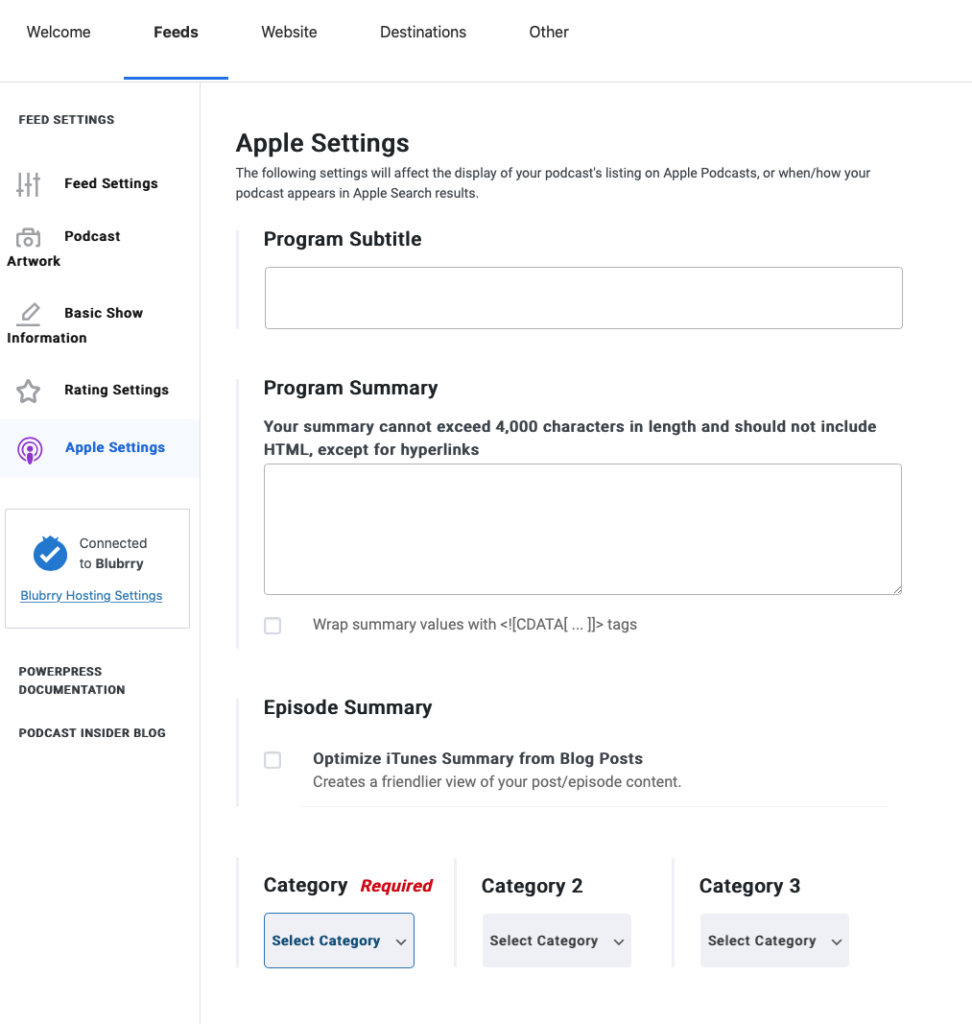972x1024 pixels.
Task: Focus the Program Summary text area
Action: [583, 529]
